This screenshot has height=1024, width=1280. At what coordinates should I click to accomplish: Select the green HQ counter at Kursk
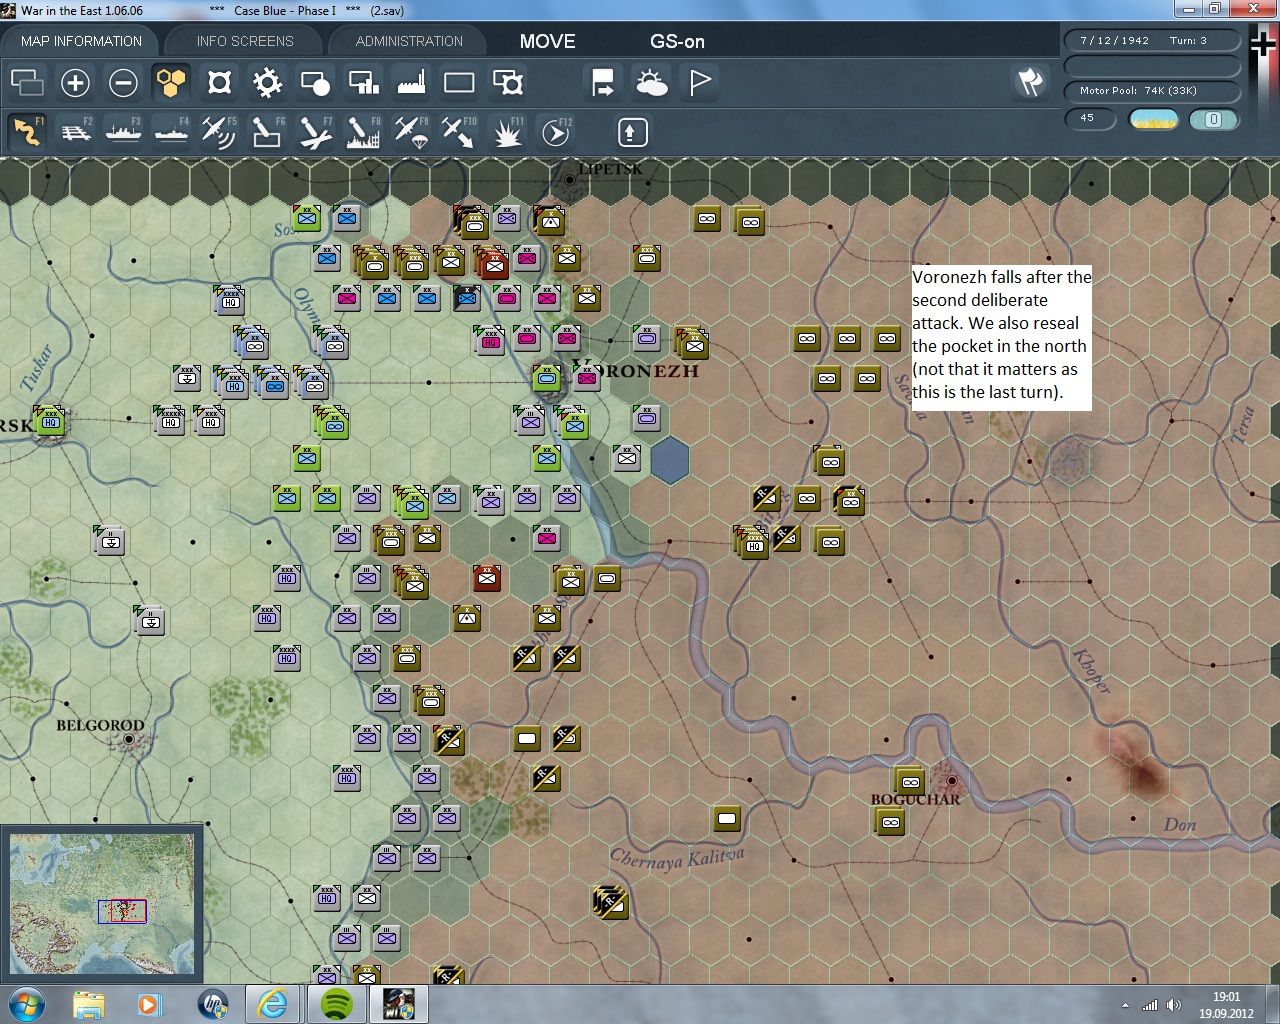tap(50, 420)
